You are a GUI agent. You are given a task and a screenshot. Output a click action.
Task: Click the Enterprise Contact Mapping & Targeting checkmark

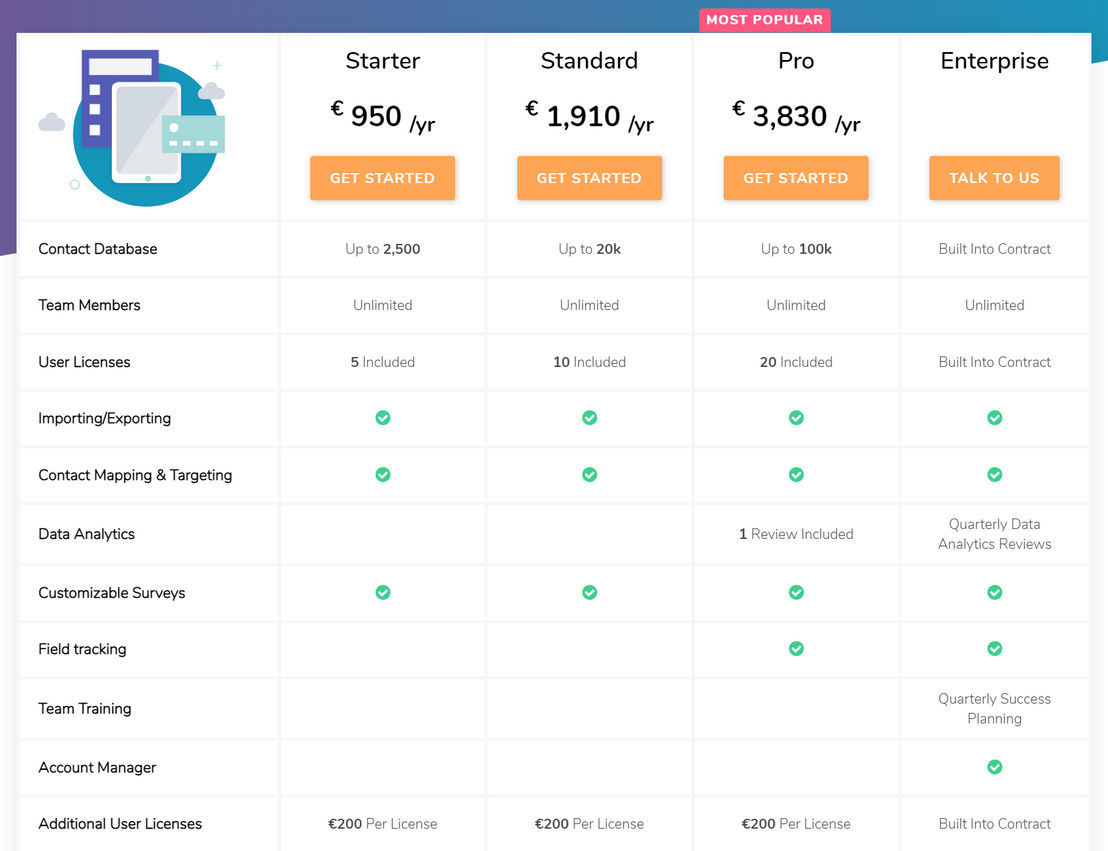click(x=995, y=474)
